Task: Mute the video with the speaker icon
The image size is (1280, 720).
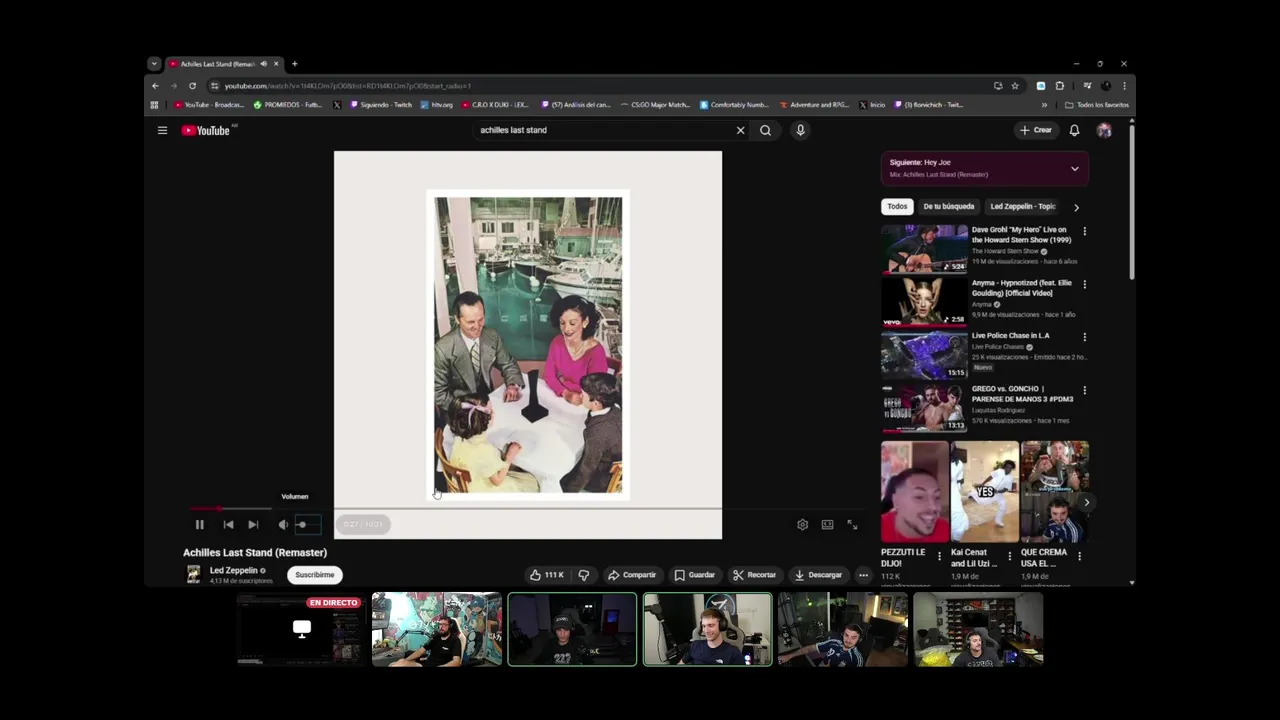Action: pyautogui.click(x=283, y=524)
